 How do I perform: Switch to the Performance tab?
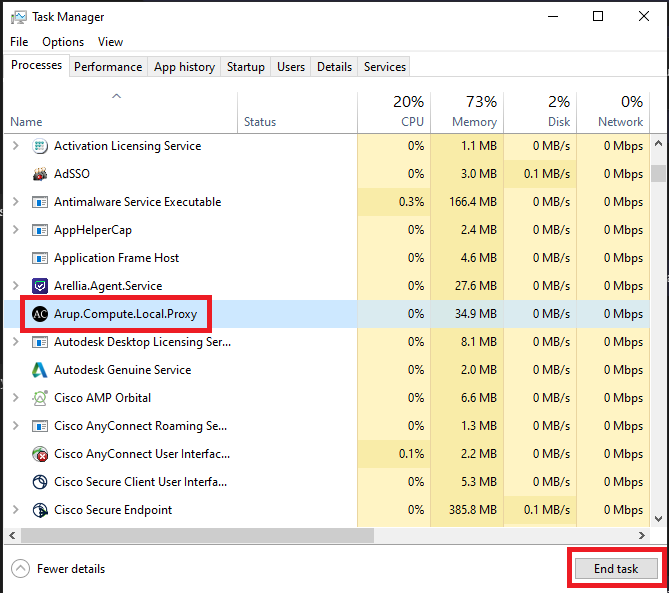pyautogui.click(x=108, y=67)
